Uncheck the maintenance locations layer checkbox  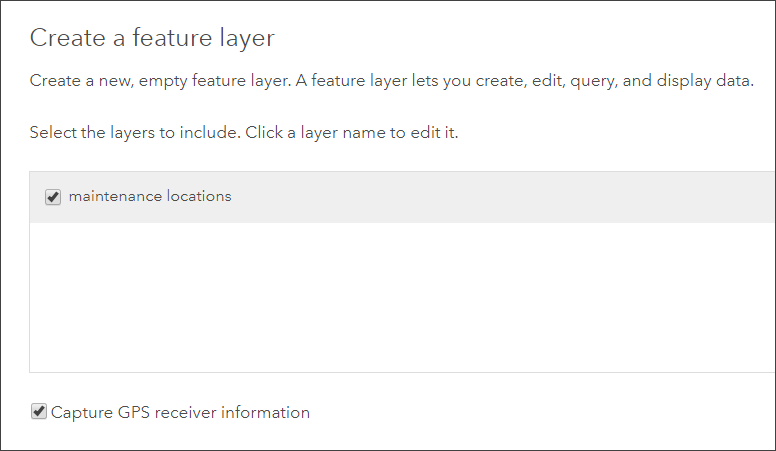(x=53, y=197)
